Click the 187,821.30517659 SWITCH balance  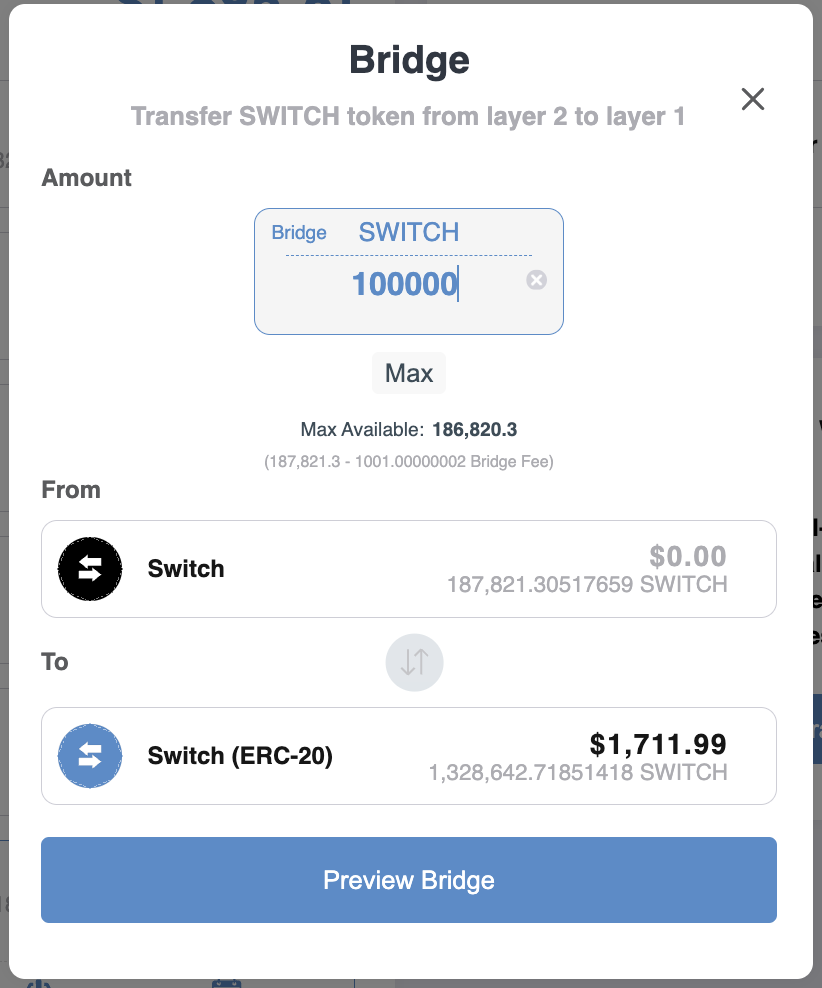[x=587, y=584]
